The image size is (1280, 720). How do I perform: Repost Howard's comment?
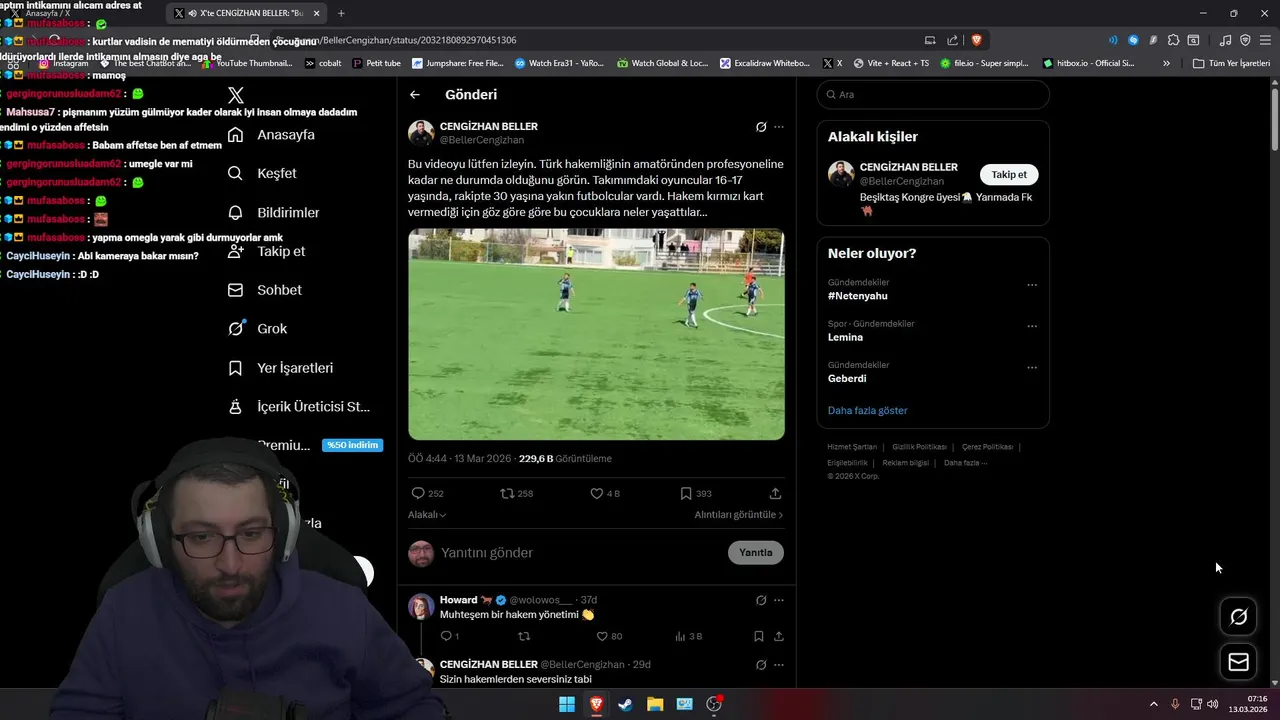pyautogui.click(x=524, y=636)
